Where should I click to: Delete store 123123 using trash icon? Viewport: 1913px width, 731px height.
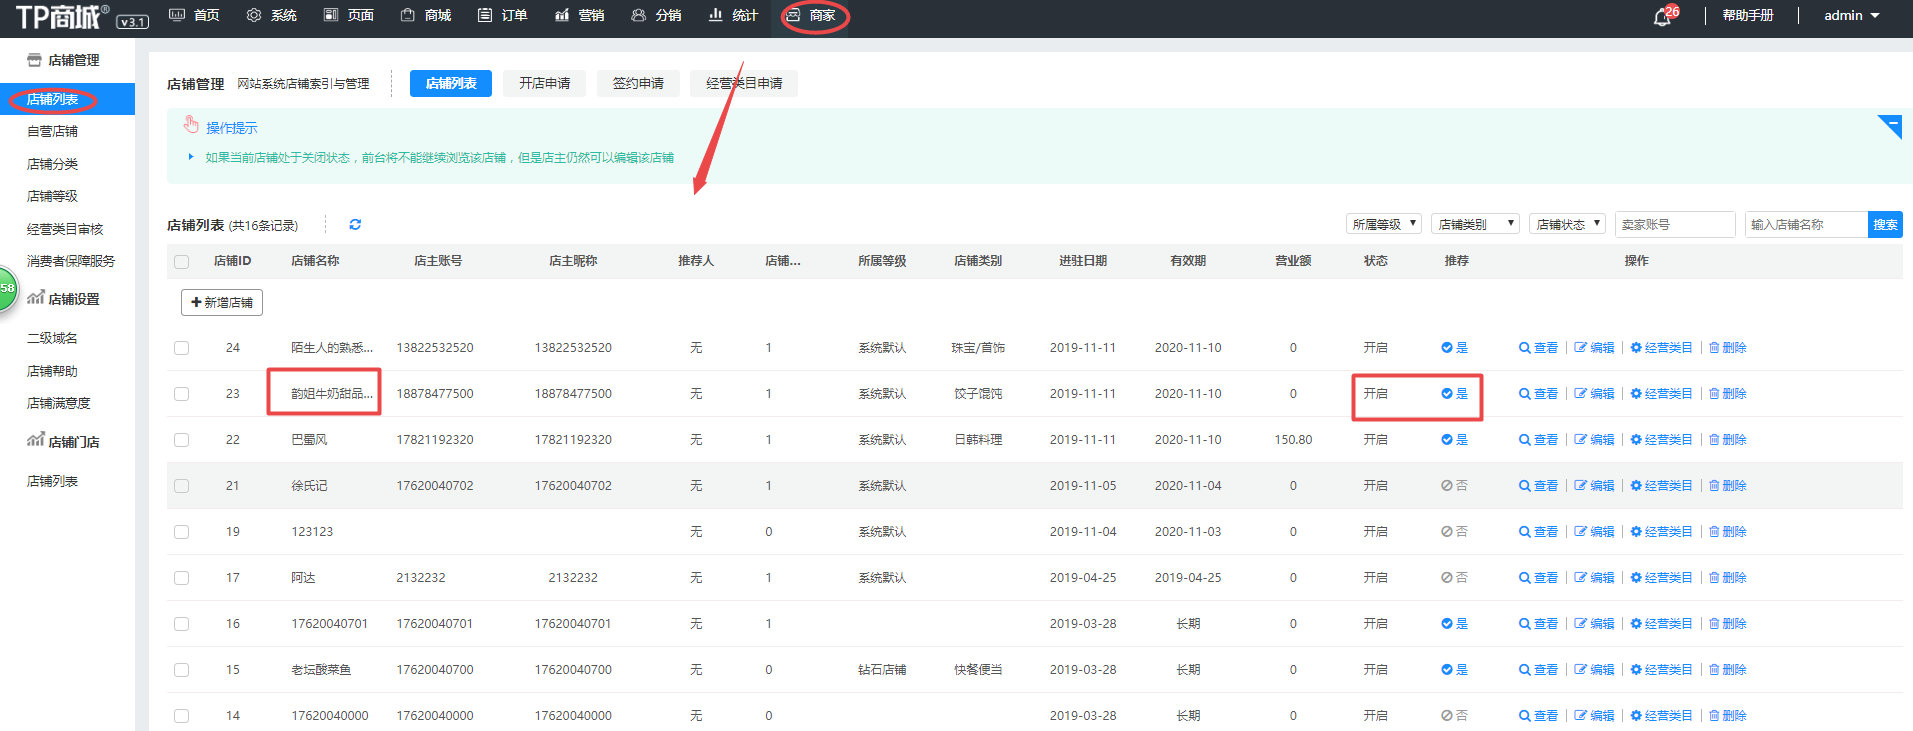click(1714, 532)
